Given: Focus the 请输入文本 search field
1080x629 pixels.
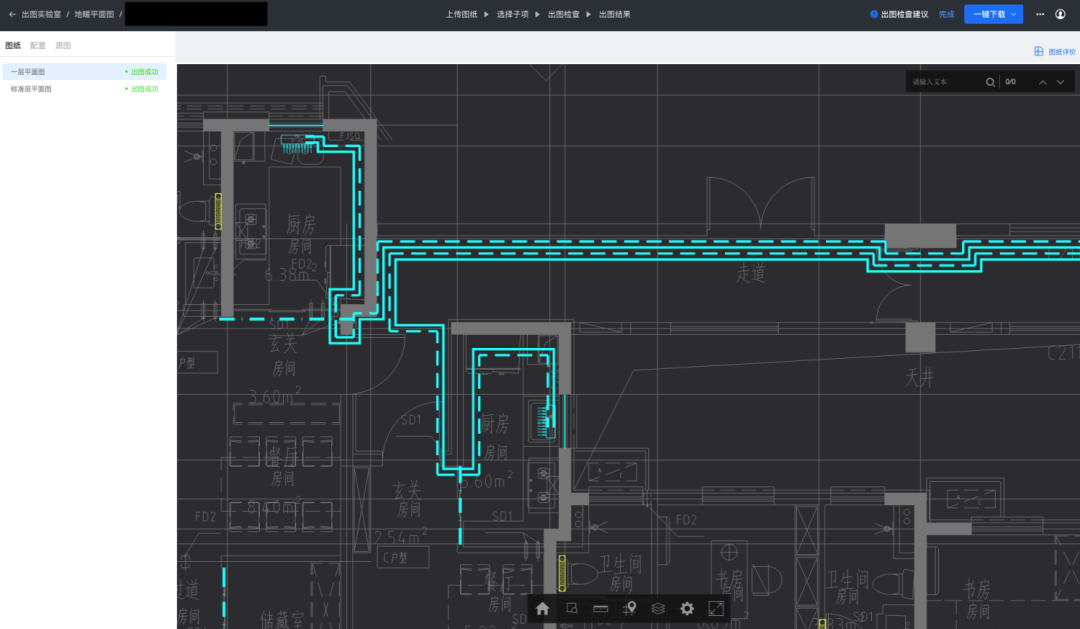Looking at the screenshot, I should click(x=945, y=82).
